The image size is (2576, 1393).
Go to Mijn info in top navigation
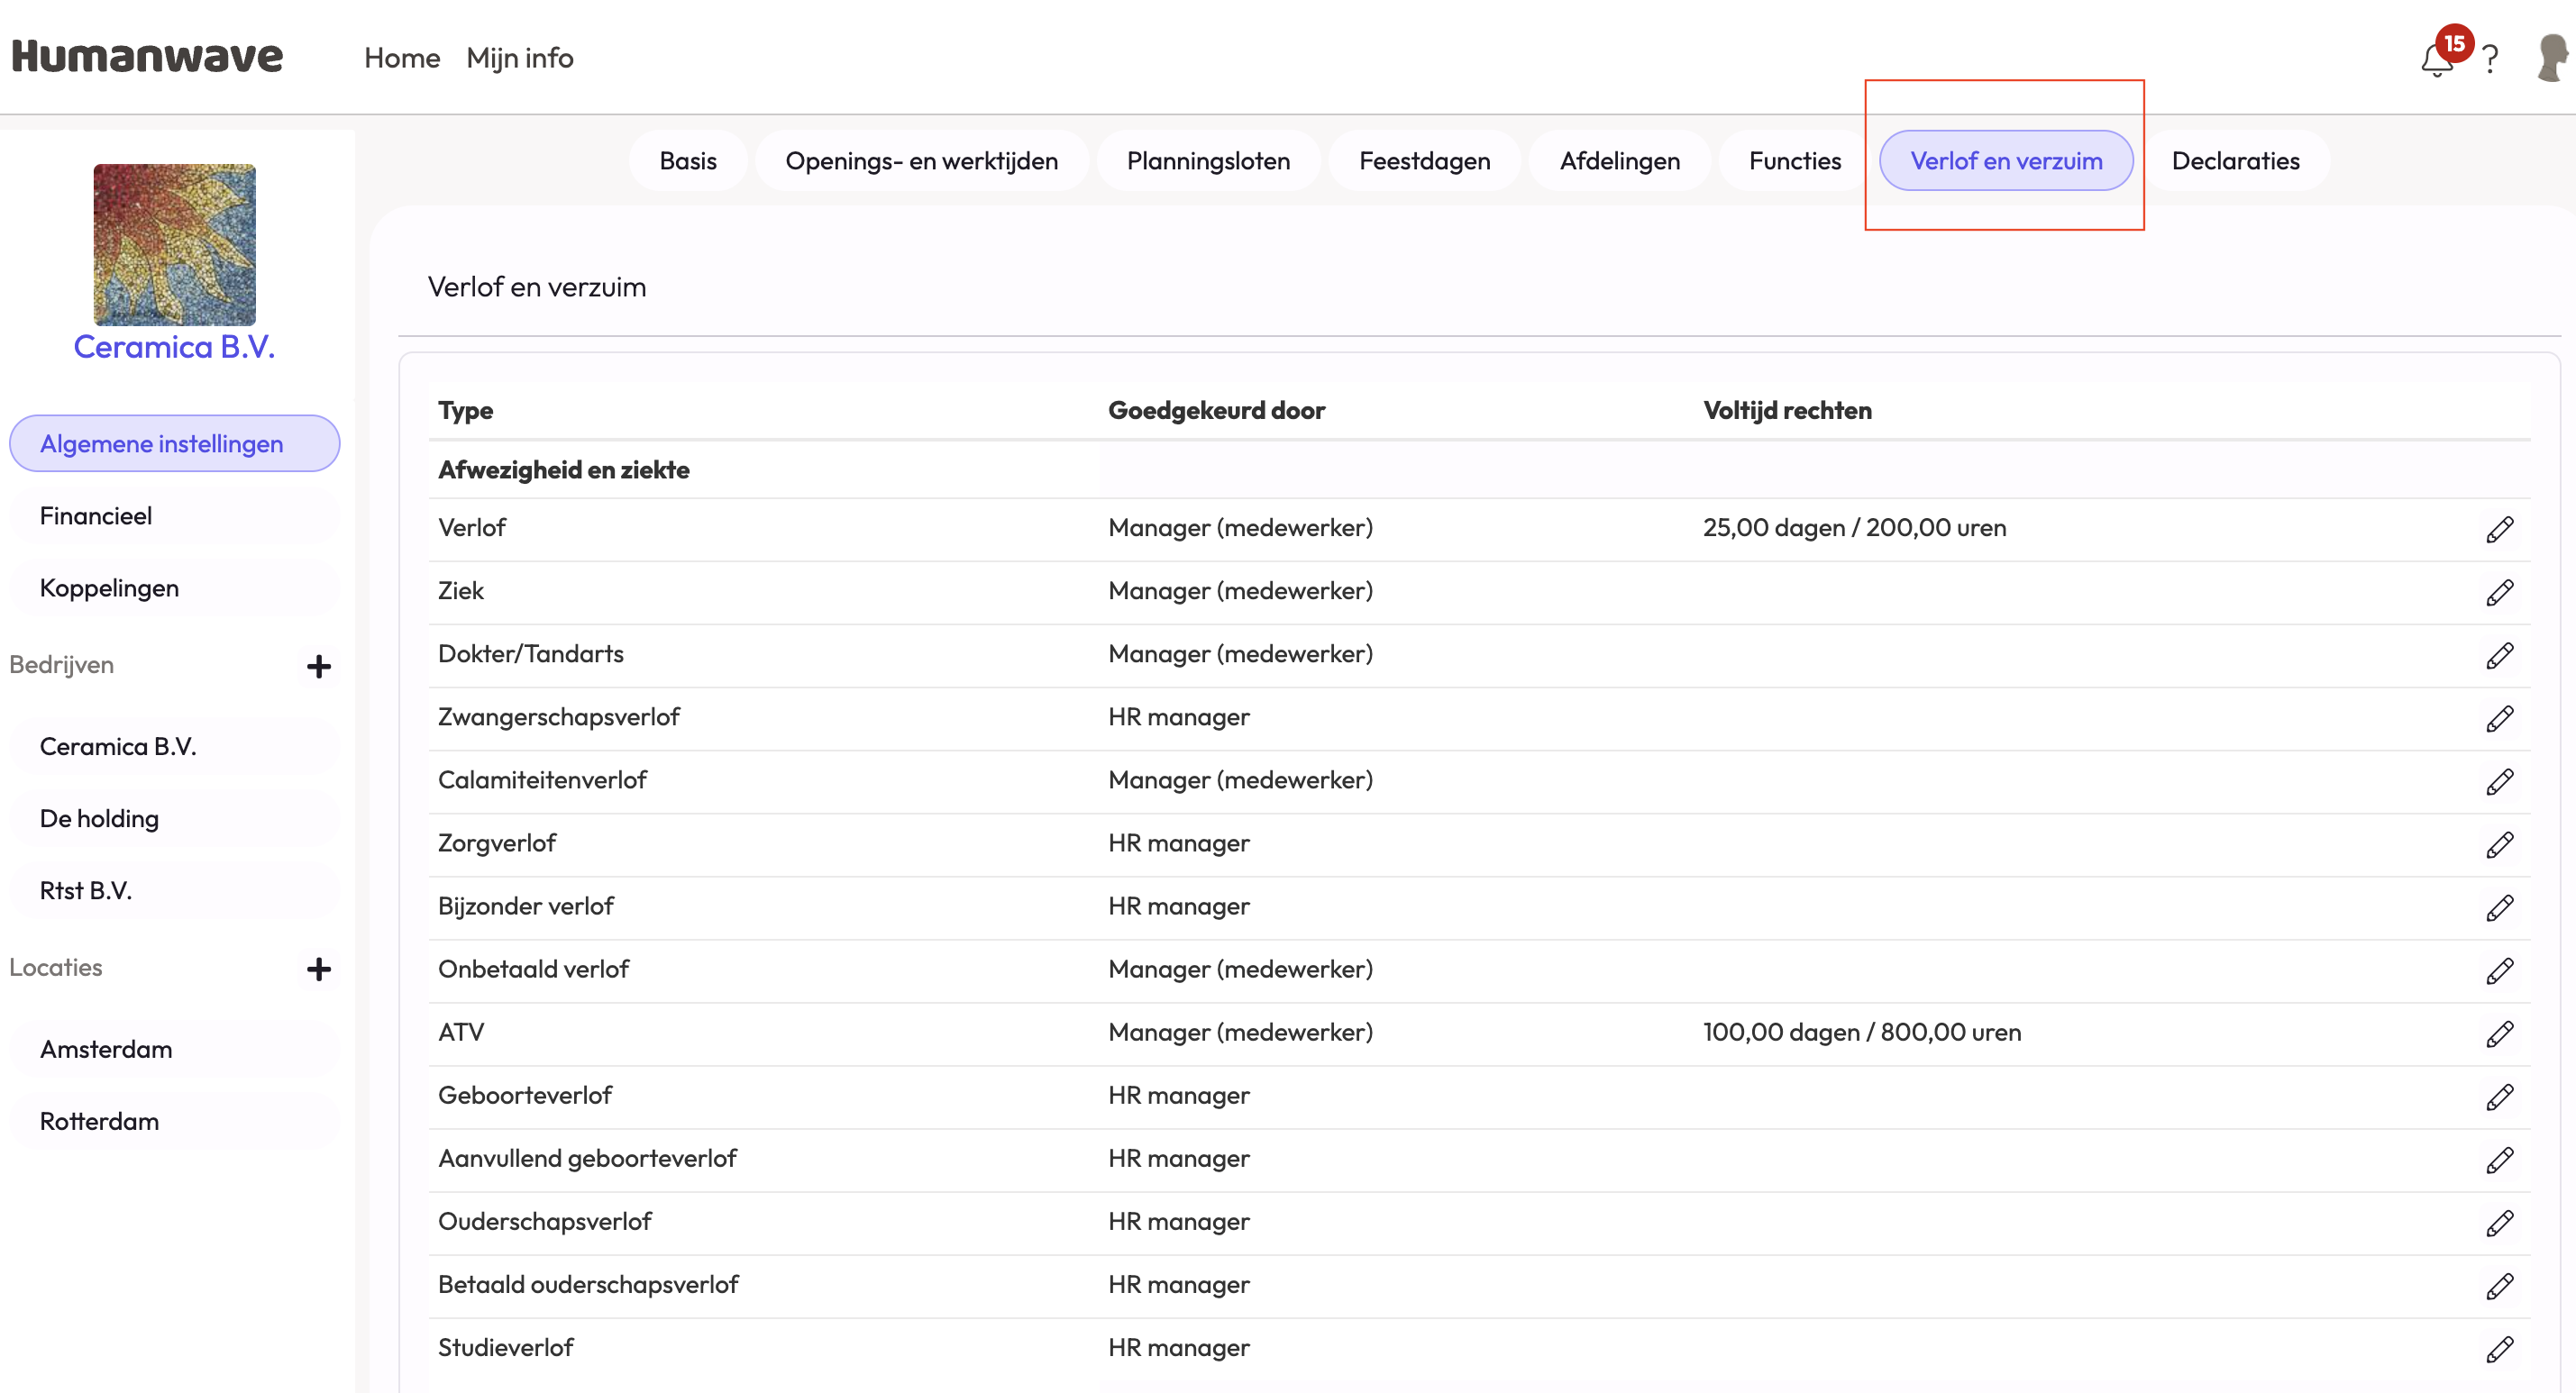click(519, 58)
